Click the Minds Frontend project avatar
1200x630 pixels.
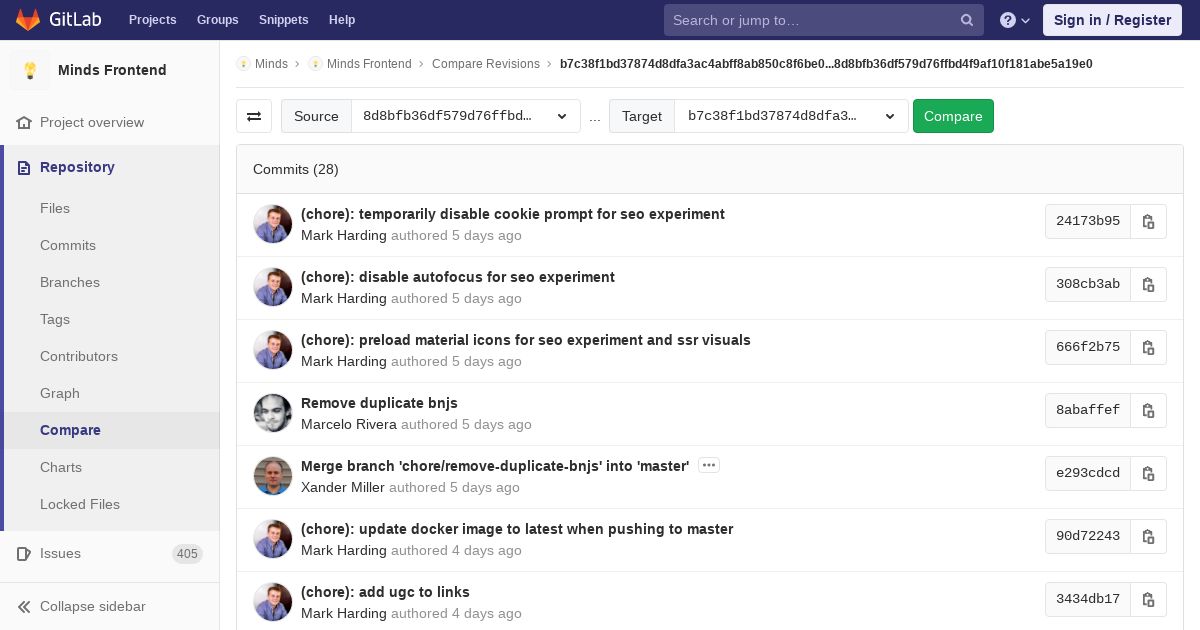(x=30, y=70)
